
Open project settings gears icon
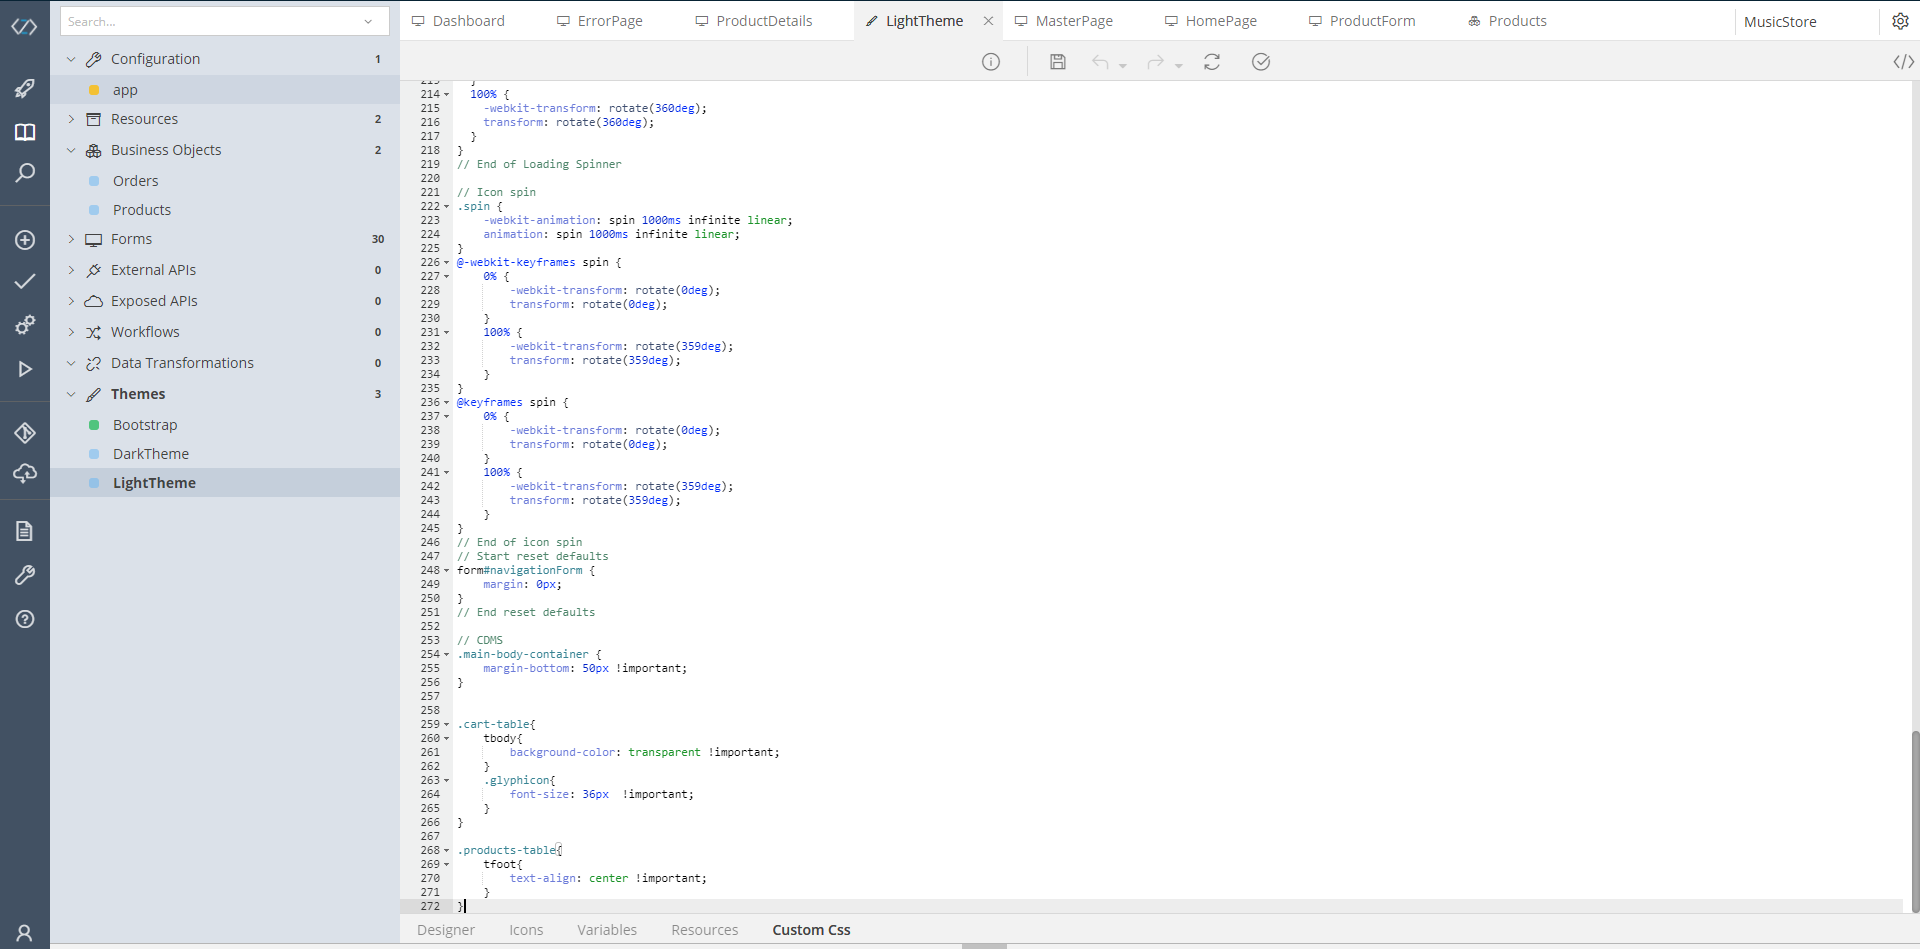click(x=25, y=325)
